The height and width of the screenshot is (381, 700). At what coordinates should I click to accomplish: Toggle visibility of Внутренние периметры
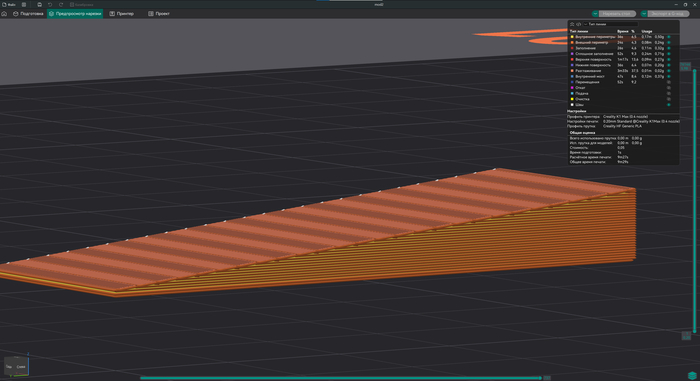coord(669,37)
